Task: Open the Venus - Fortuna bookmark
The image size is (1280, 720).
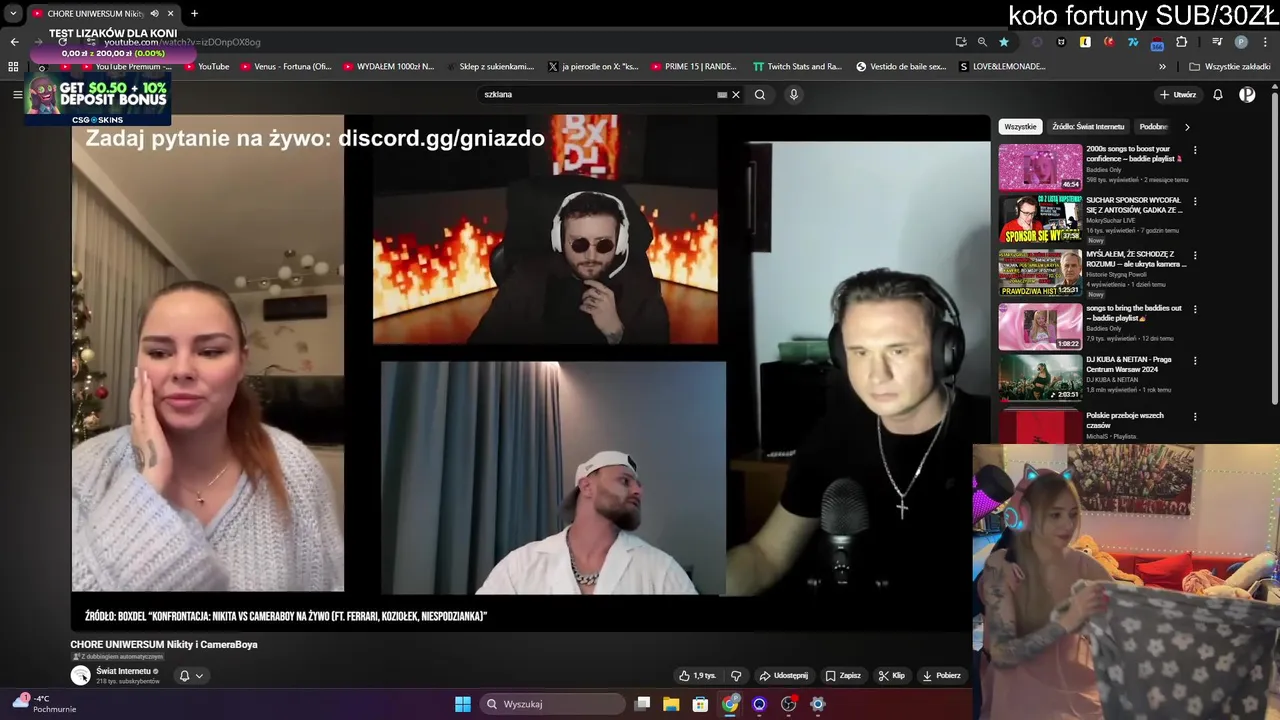Action: 285,67
